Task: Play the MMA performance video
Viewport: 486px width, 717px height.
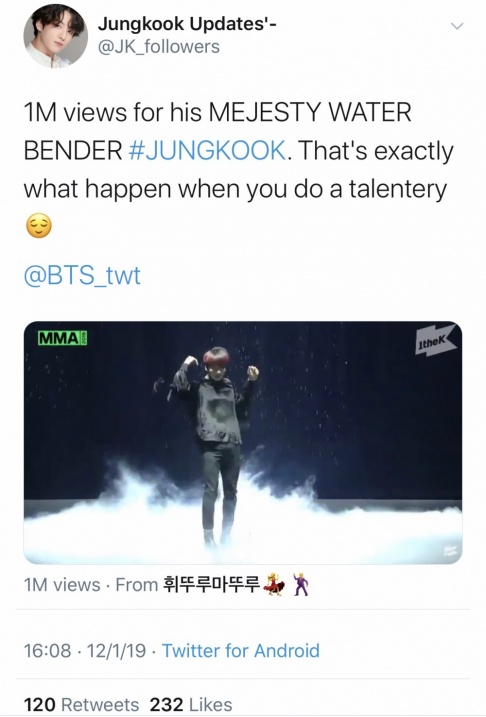Action: point(243,442)
